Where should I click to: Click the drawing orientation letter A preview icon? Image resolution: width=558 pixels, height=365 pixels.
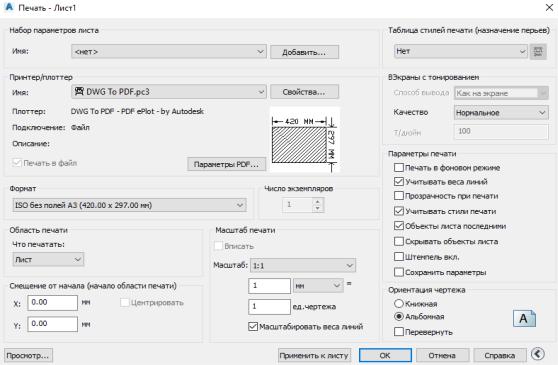524,318
